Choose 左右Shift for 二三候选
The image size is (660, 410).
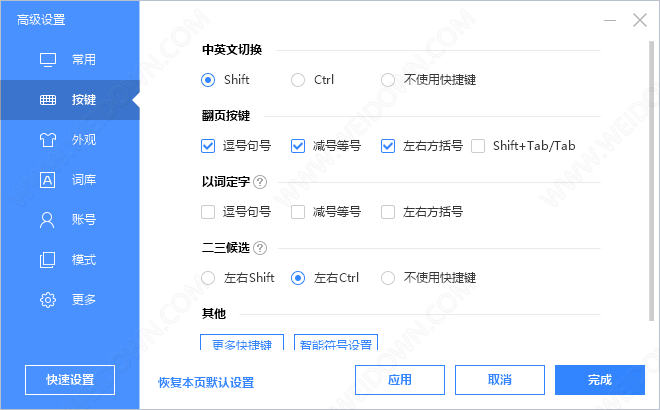pyautogui.click(x=208, y=277)
